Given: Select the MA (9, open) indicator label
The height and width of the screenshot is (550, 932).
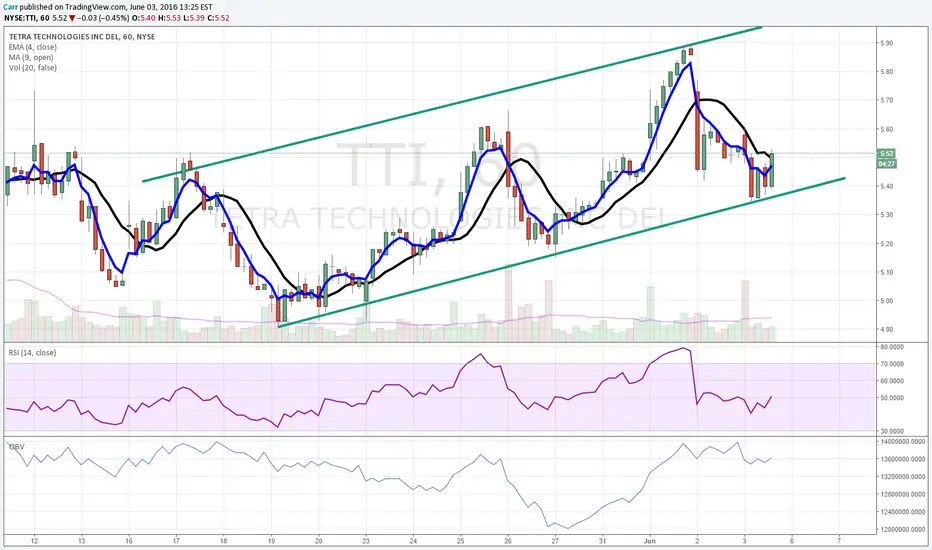Looking at the screenshot, I should (31, 57).
